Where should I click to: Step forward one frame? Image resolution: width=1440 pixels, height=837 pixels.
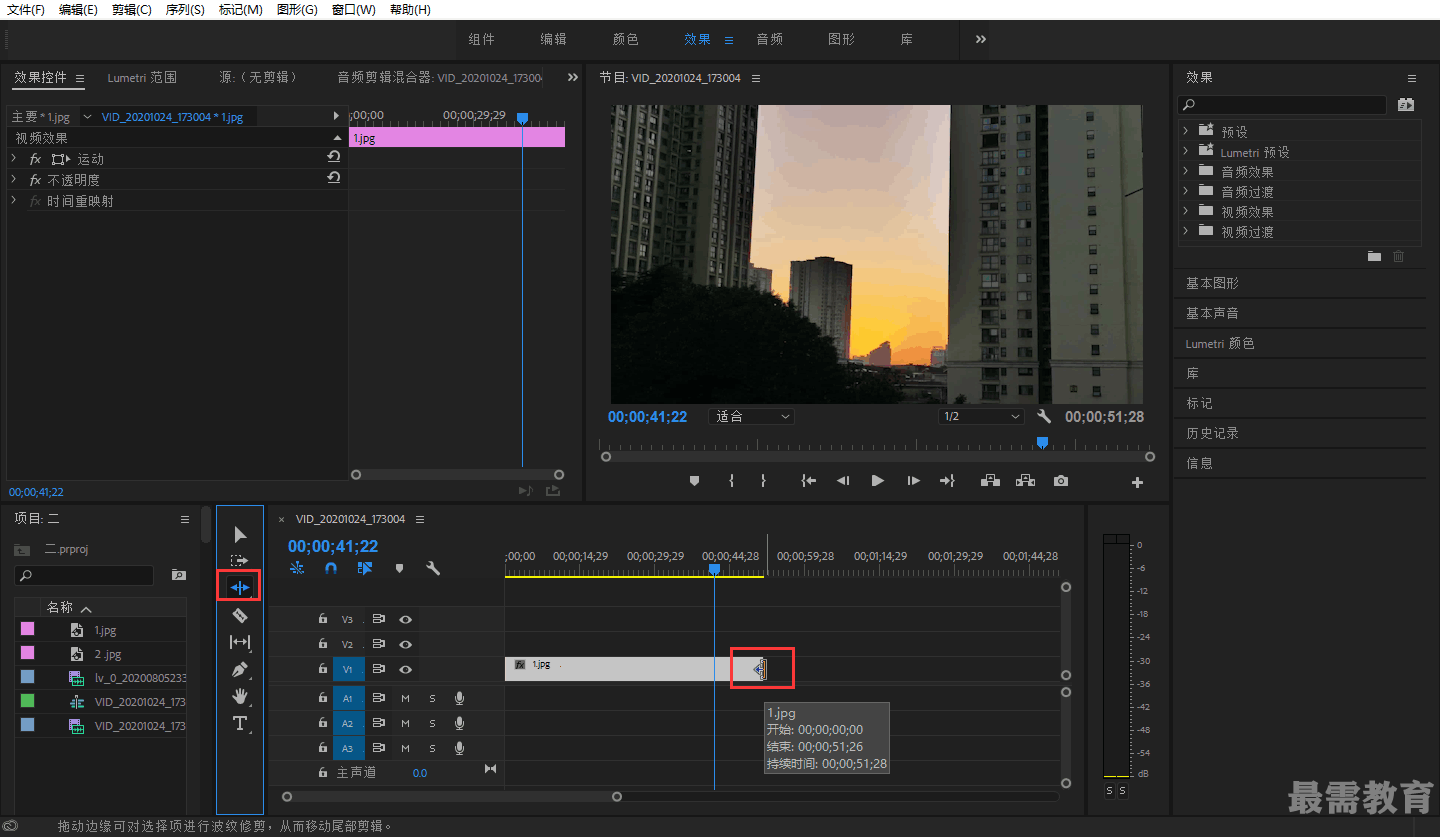913,481
